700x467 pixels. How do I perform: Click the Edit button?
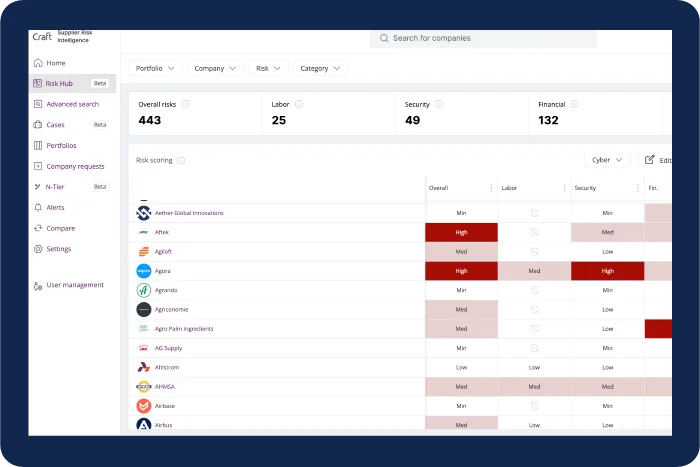(657, 160)
